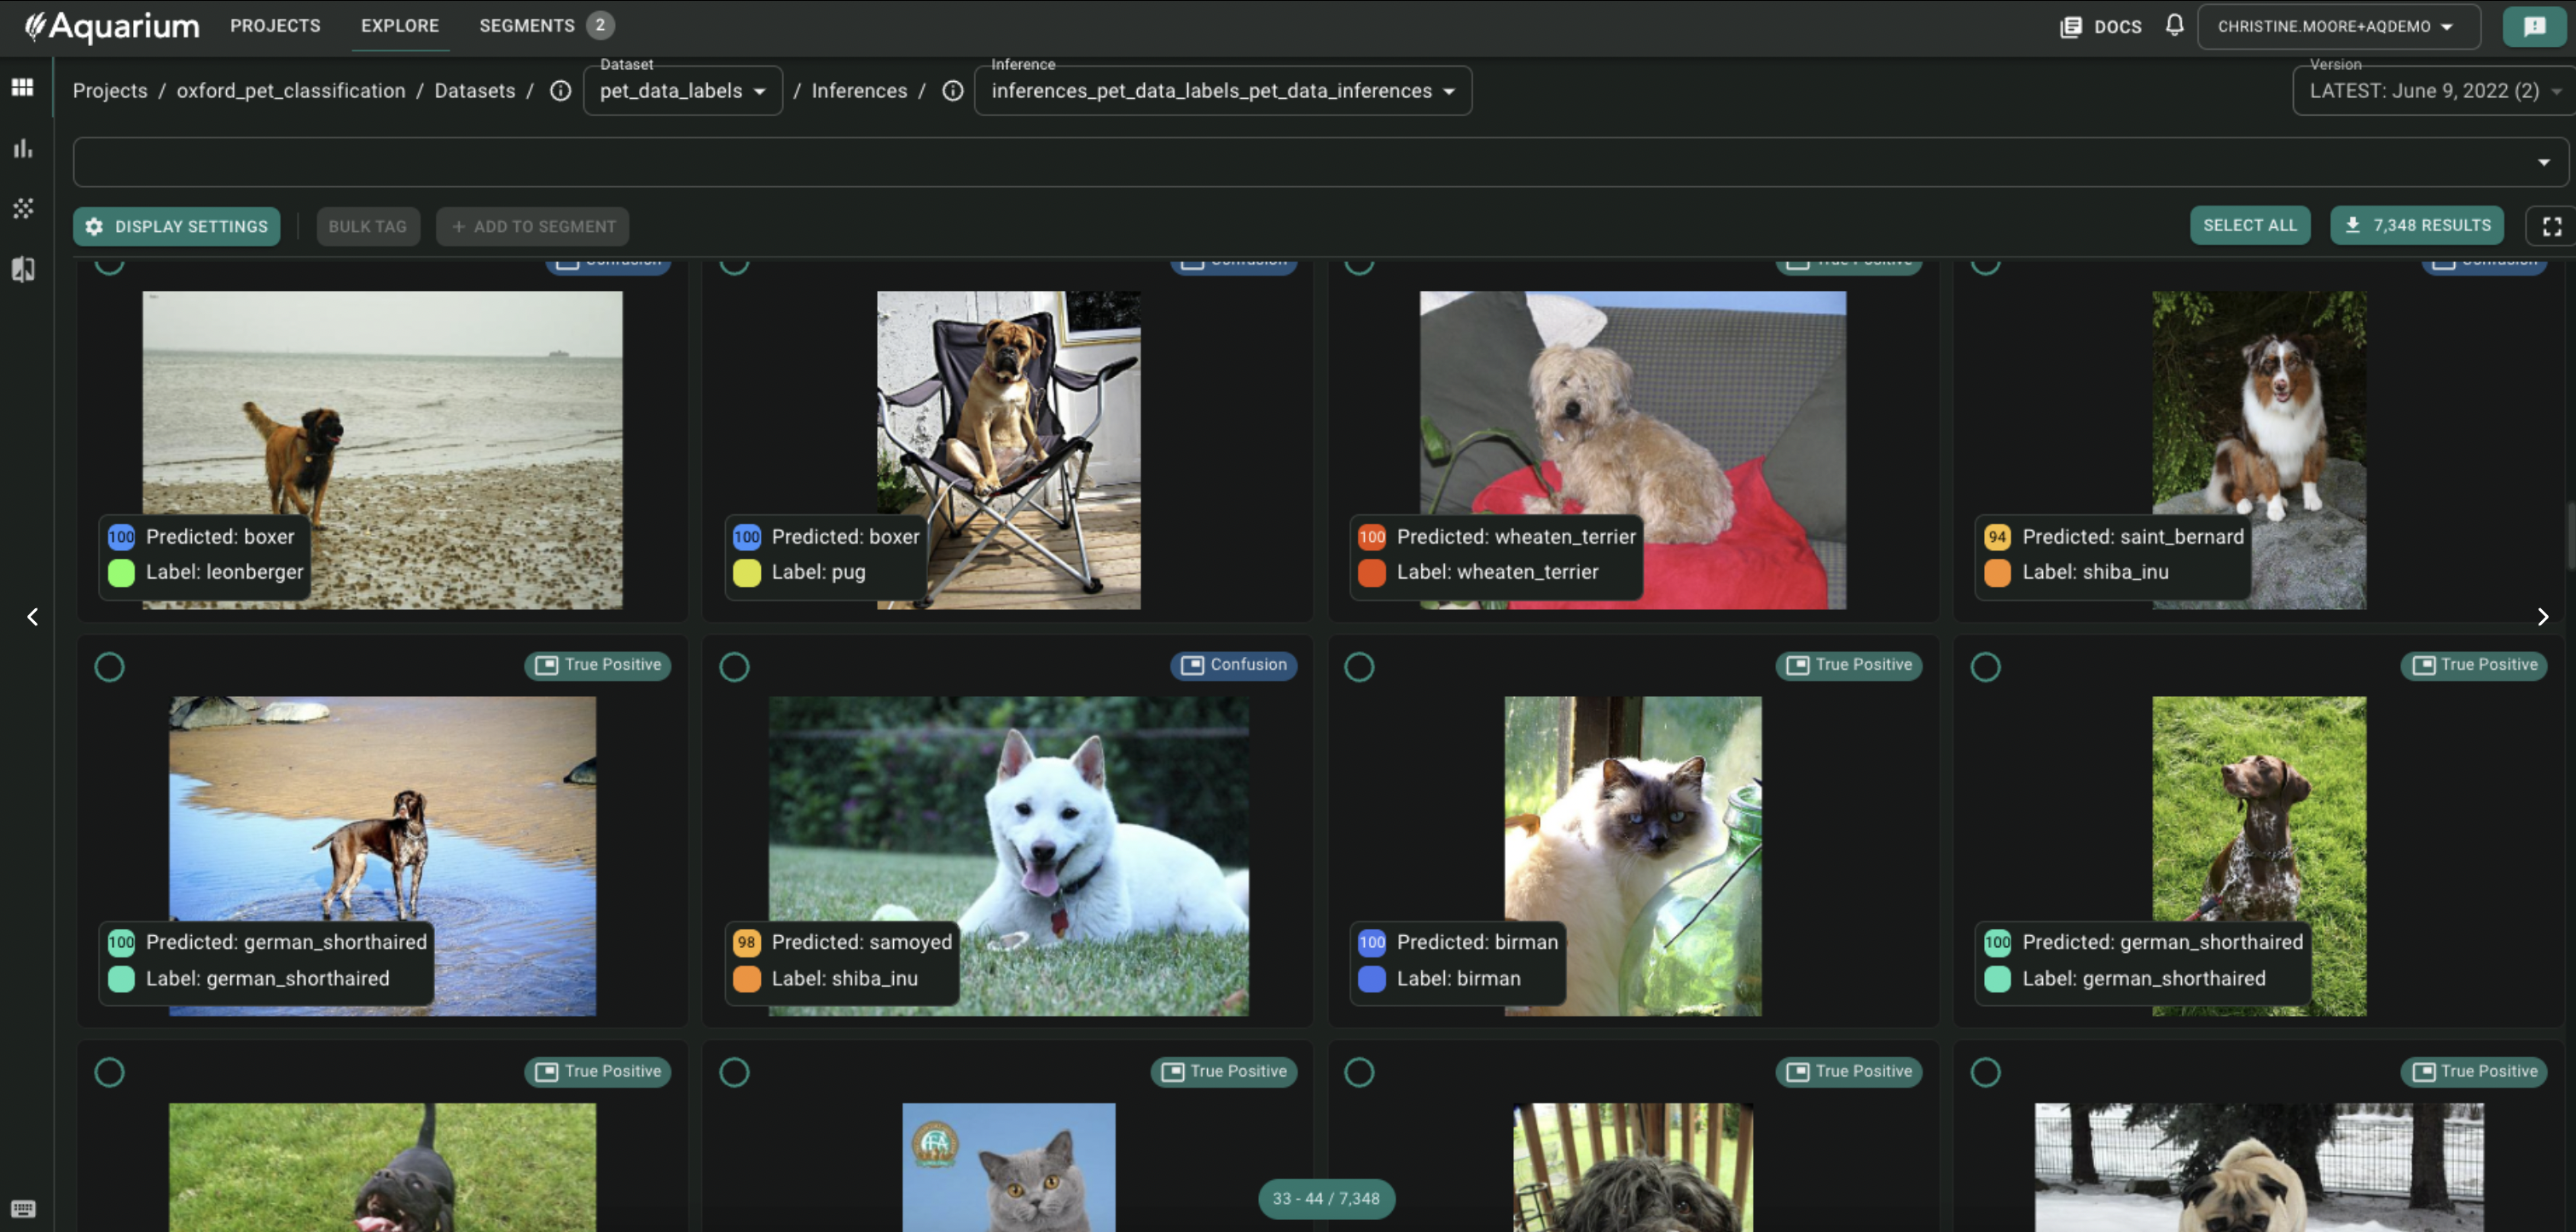
Task: Select the first german_shorthaired beach image circle
Action: pyautogui.click(x=109, y=667)
